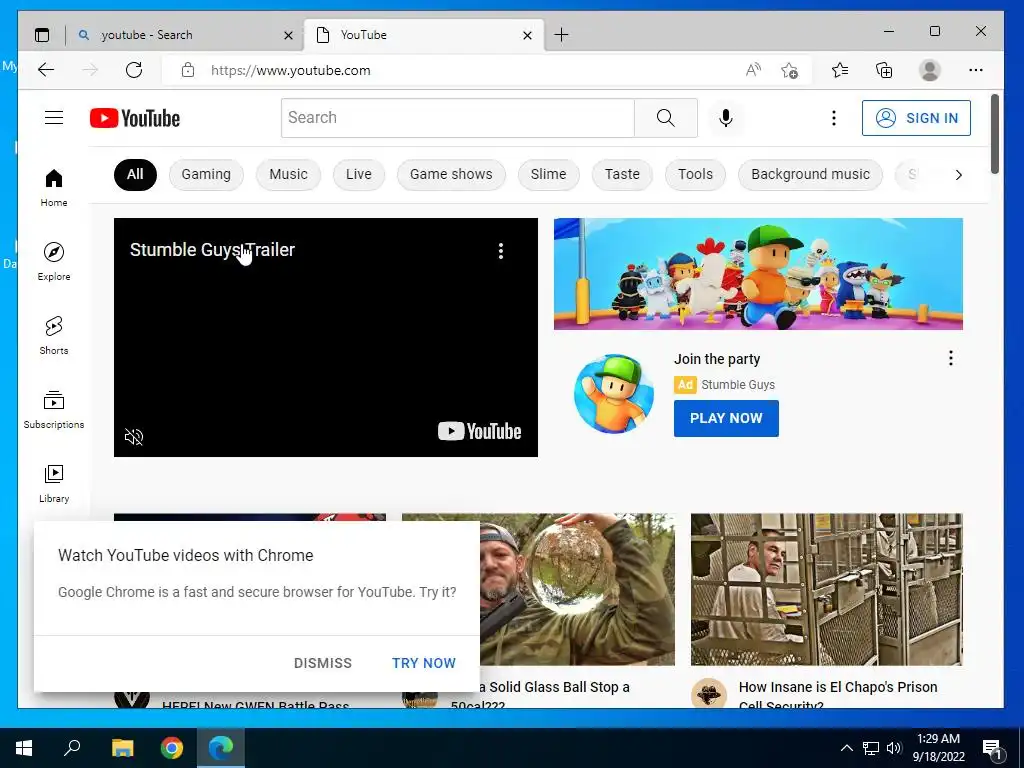Image resolution: width=1024 pixels, height=768 pixels.
Task: View site information lock icon
Action: click(188, 70)
